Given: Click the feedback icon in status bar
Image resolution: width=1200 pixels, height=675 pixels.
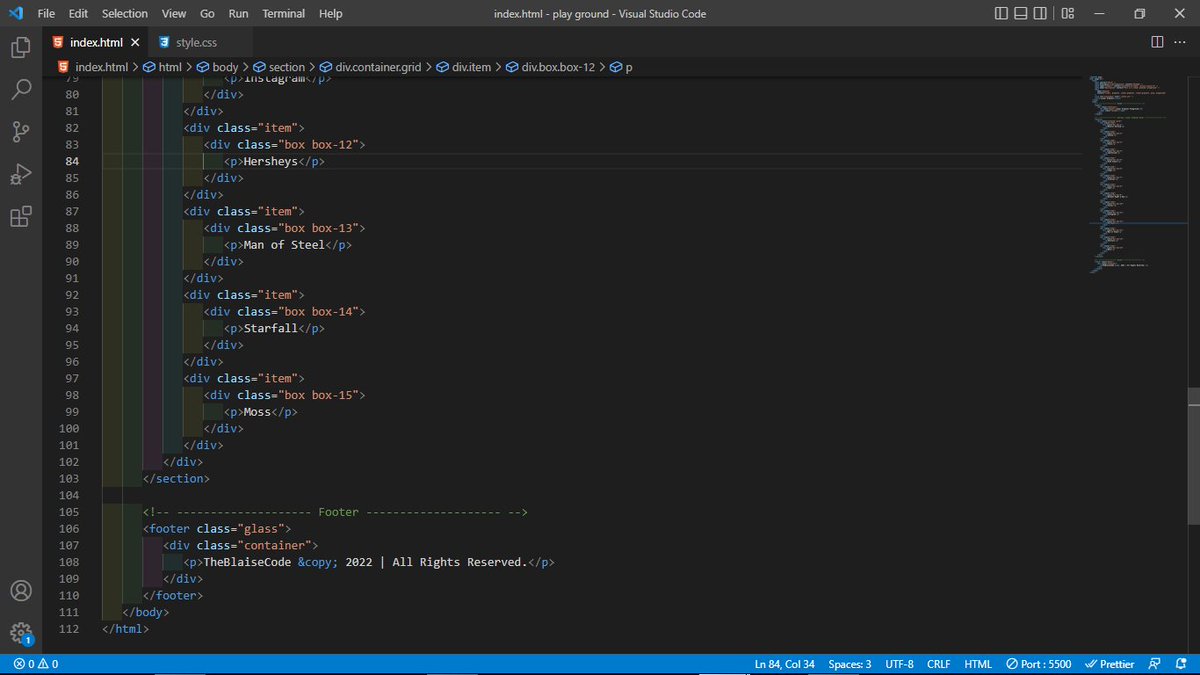Looking at the screenshot, I should tap(1155, 664).
